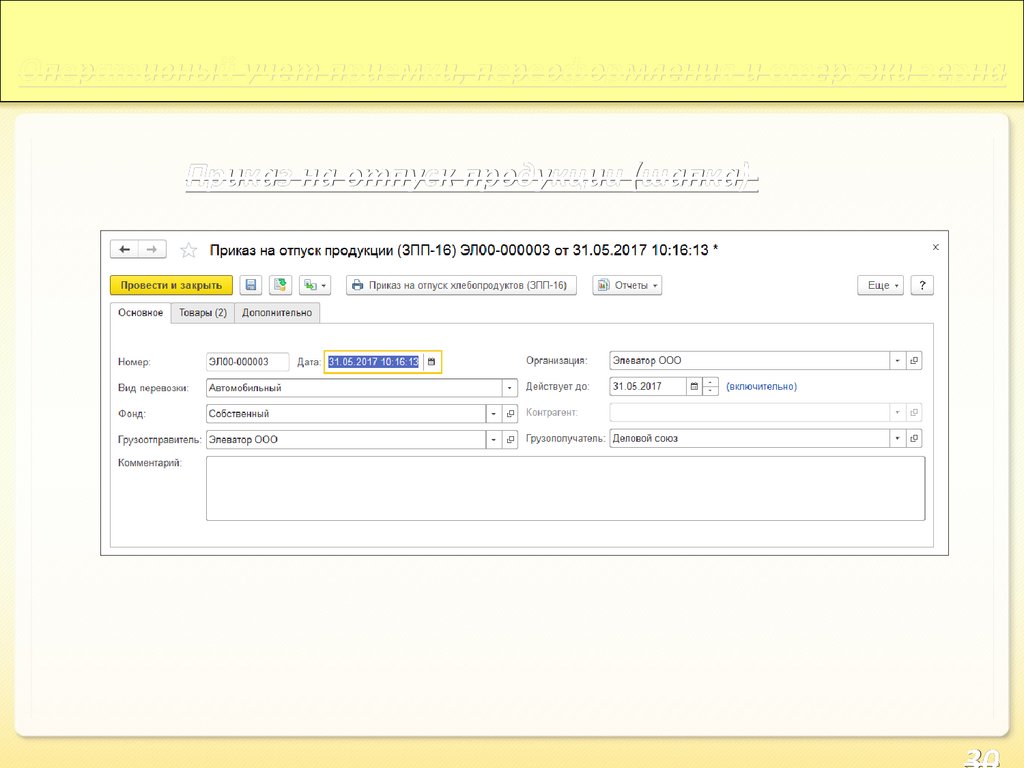Open the Еще menu
The image size is (1024, 768).
tap(880, 285)
